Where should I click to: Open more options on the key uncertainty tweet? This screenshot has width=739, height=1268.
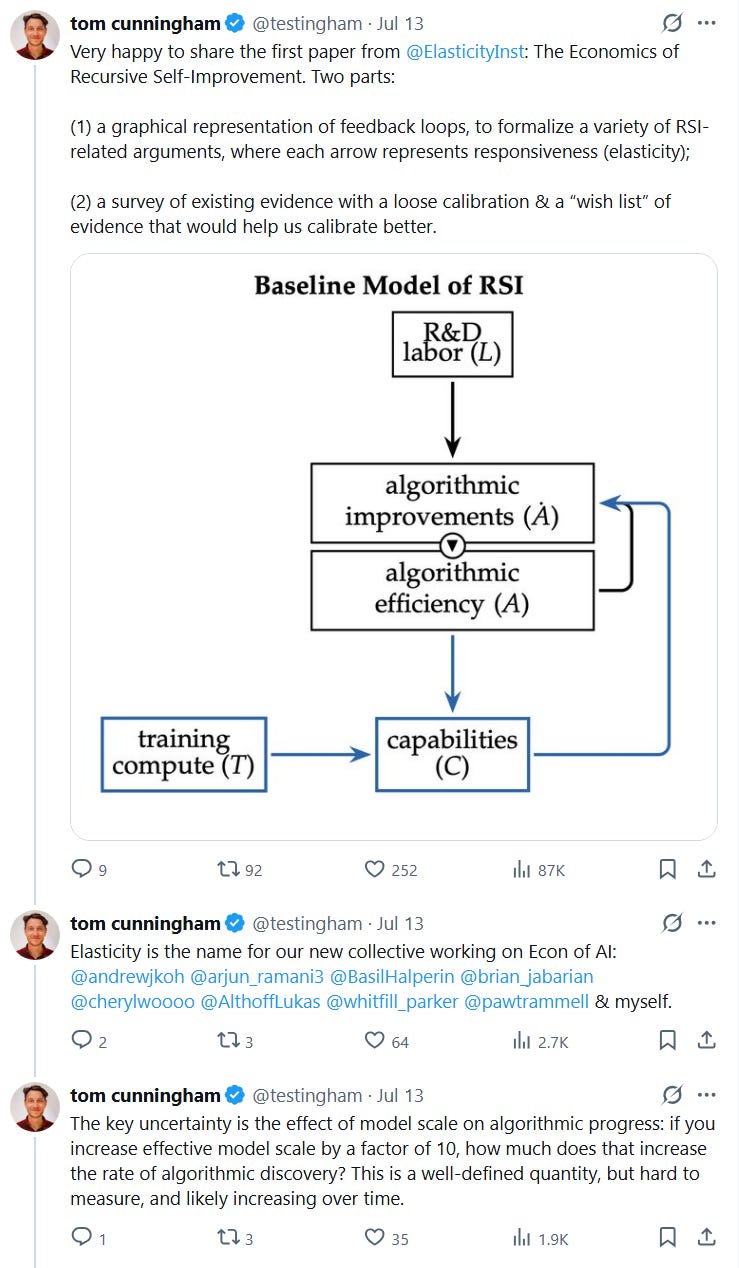[707, 1094]
